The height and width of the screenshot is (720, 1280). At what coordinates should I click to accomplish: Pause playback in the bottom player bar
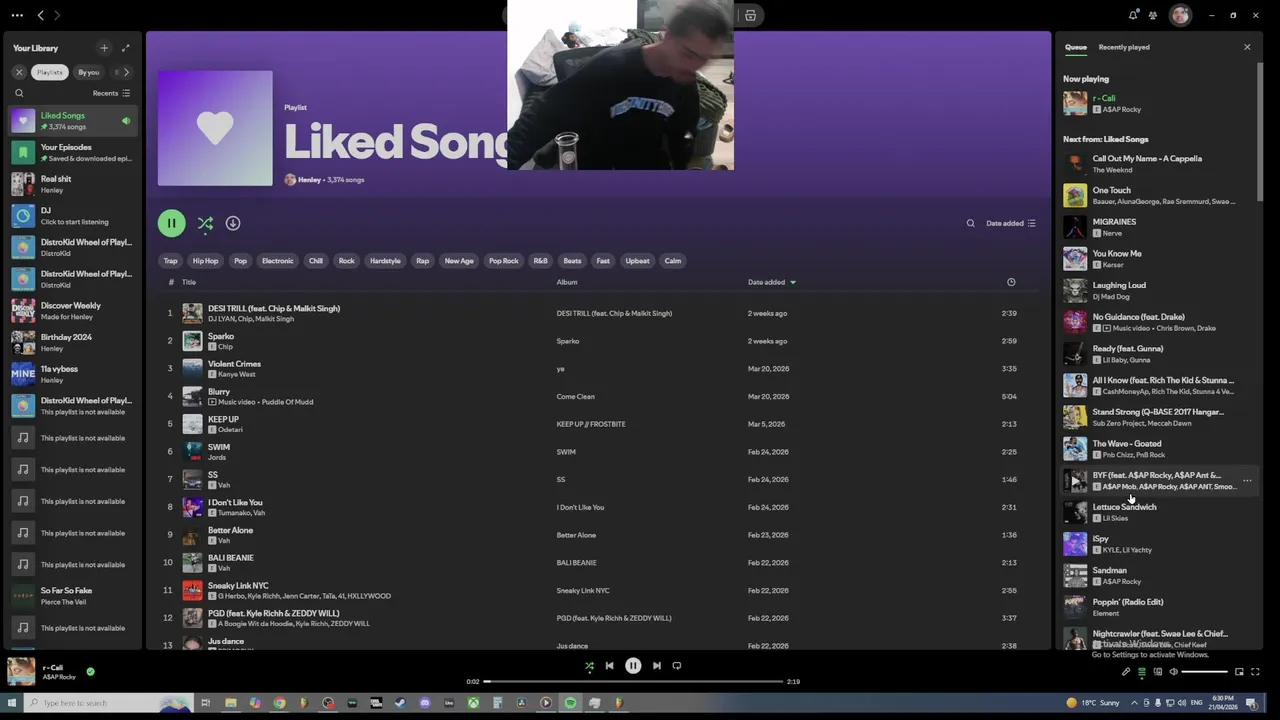[633, 666]
